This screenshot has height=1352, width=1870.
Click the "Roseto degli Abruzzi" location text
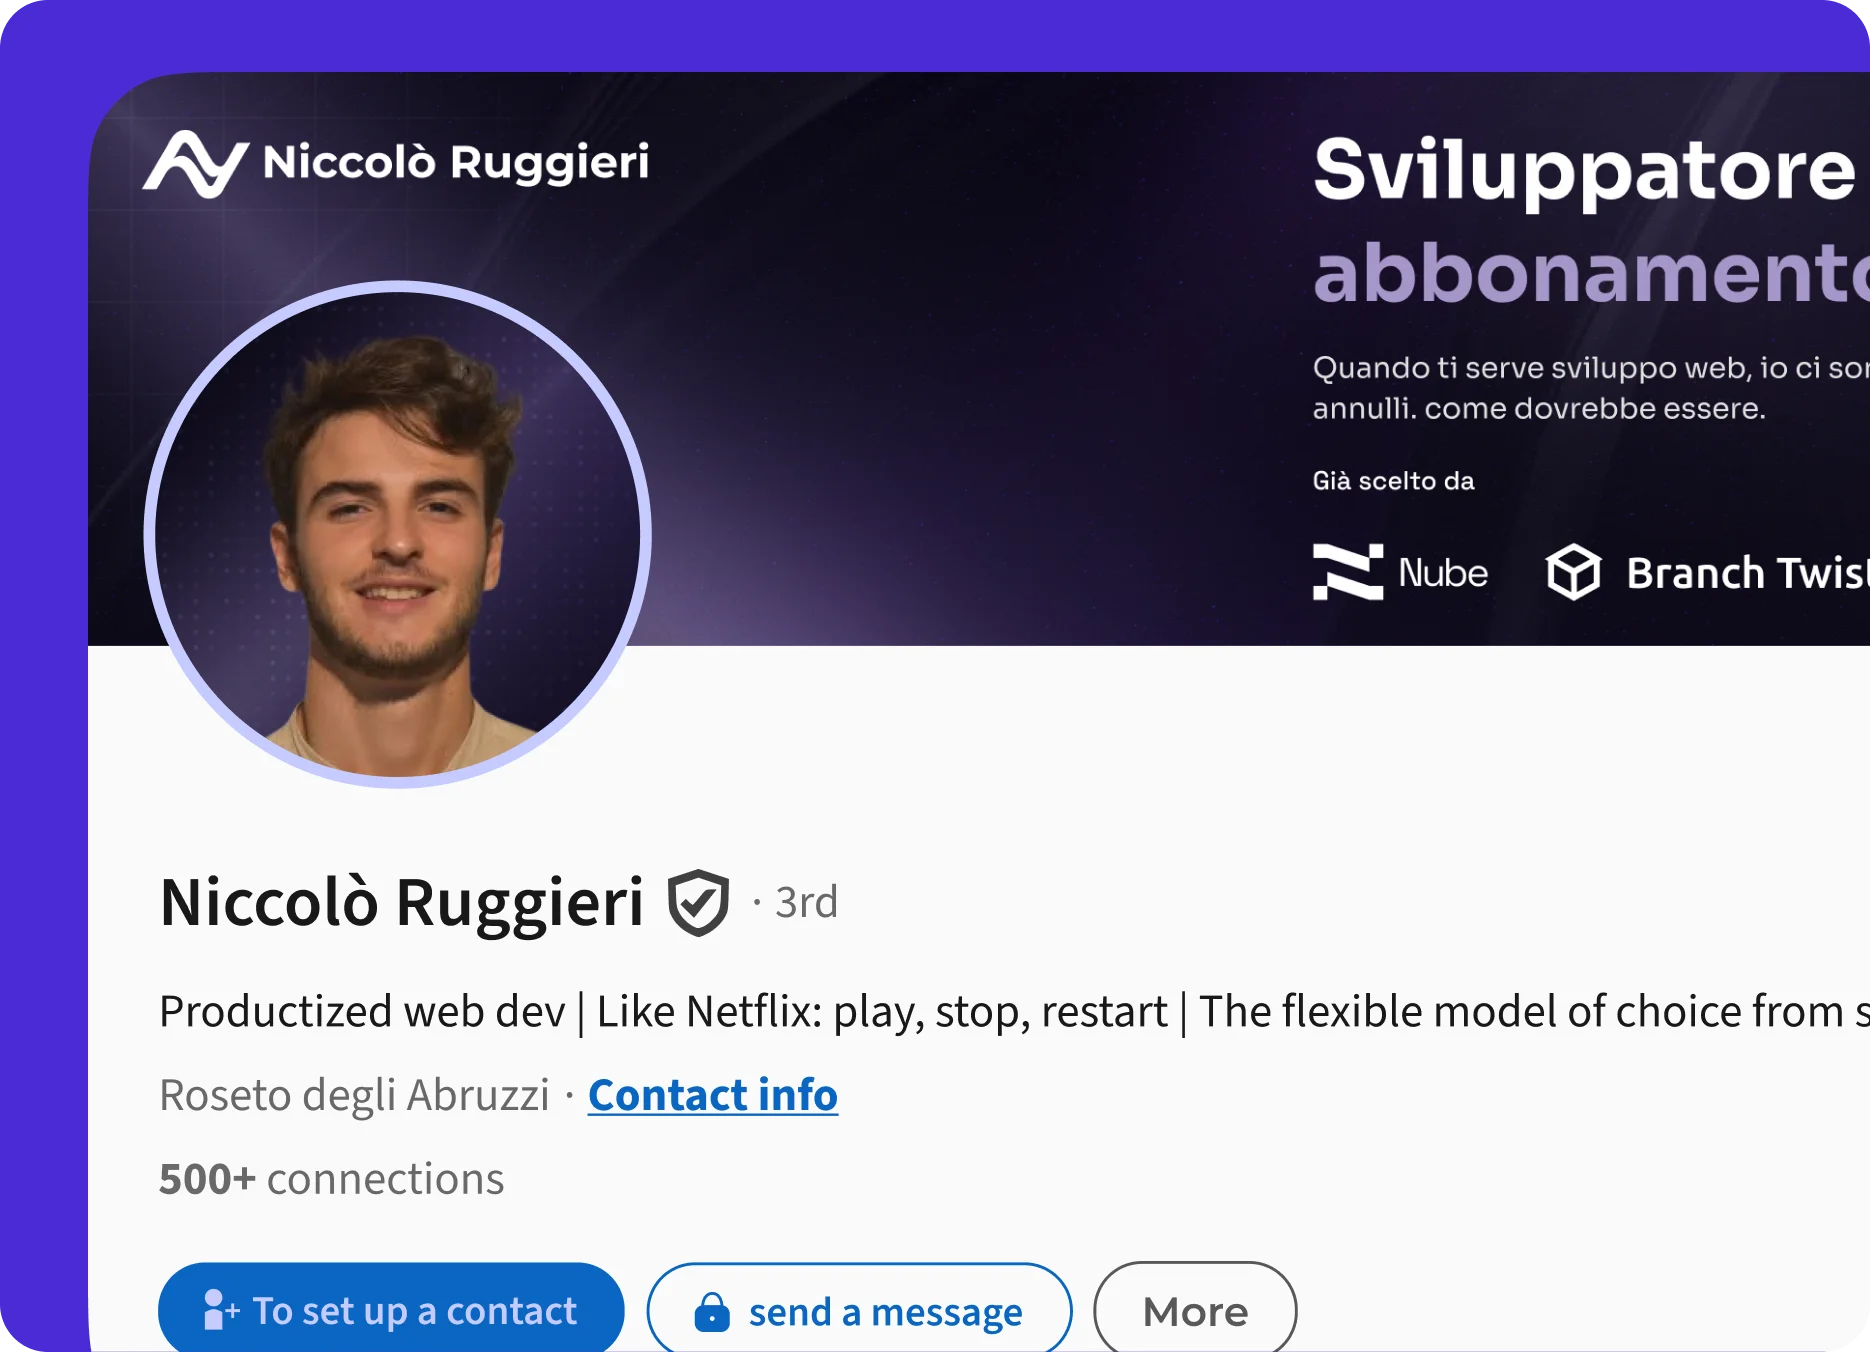tap(354, 1095)
